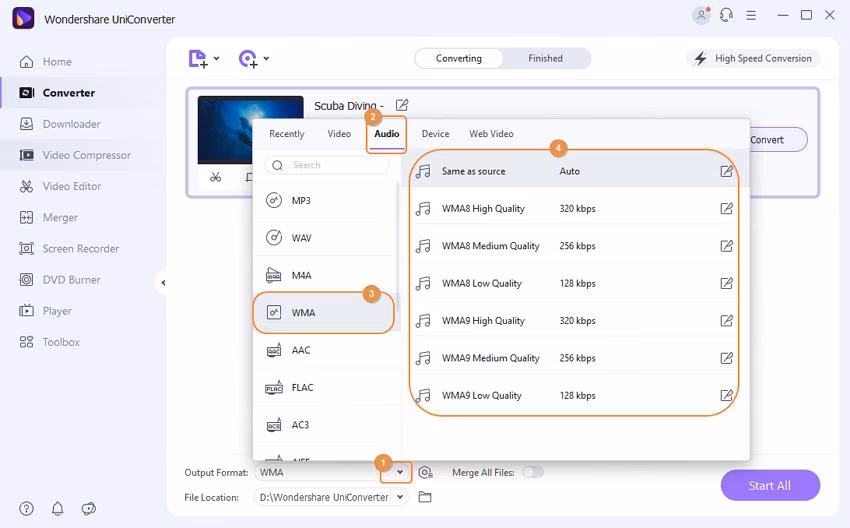Viewport: 850px width, 528px height.
Task: Expand the Output Format dropdown arrow
Action: pos(400,472)
